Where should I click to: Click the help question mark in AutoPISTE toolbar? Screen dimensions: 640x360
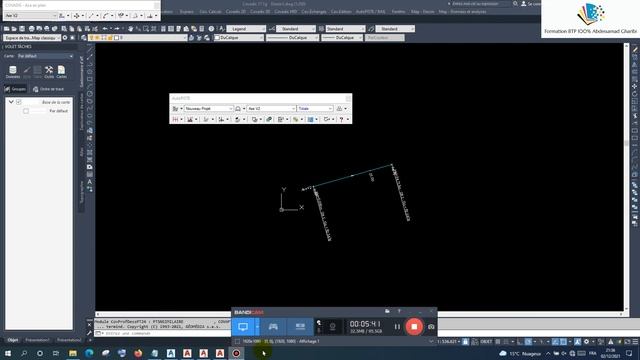(341, 120)
